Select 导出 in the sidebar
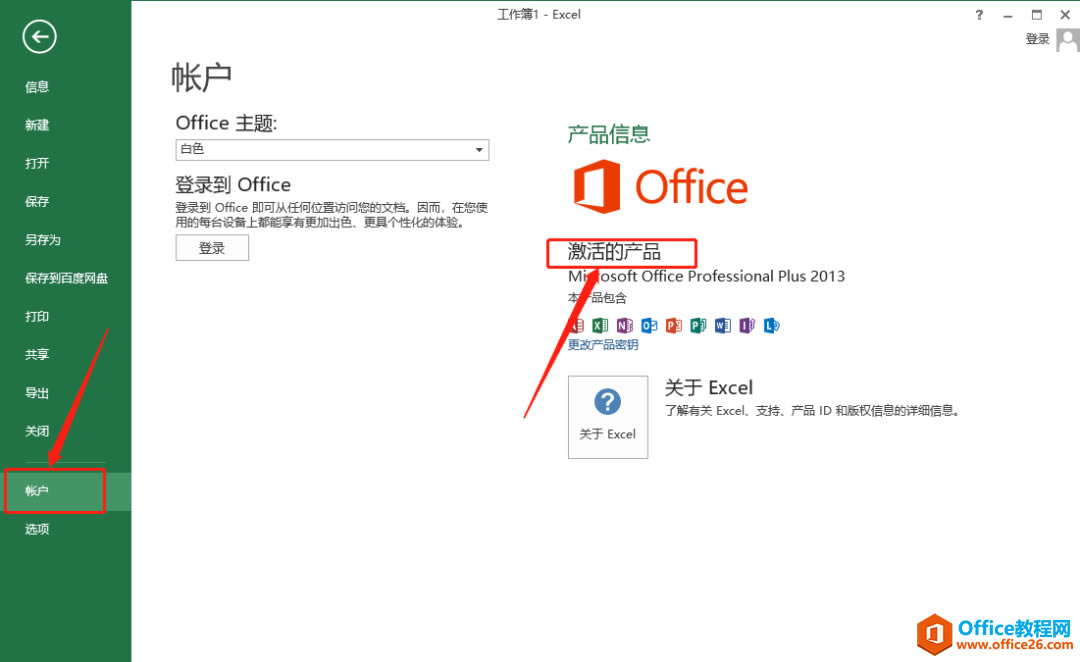Screen dimensions: 1080x662 [37, 393]
